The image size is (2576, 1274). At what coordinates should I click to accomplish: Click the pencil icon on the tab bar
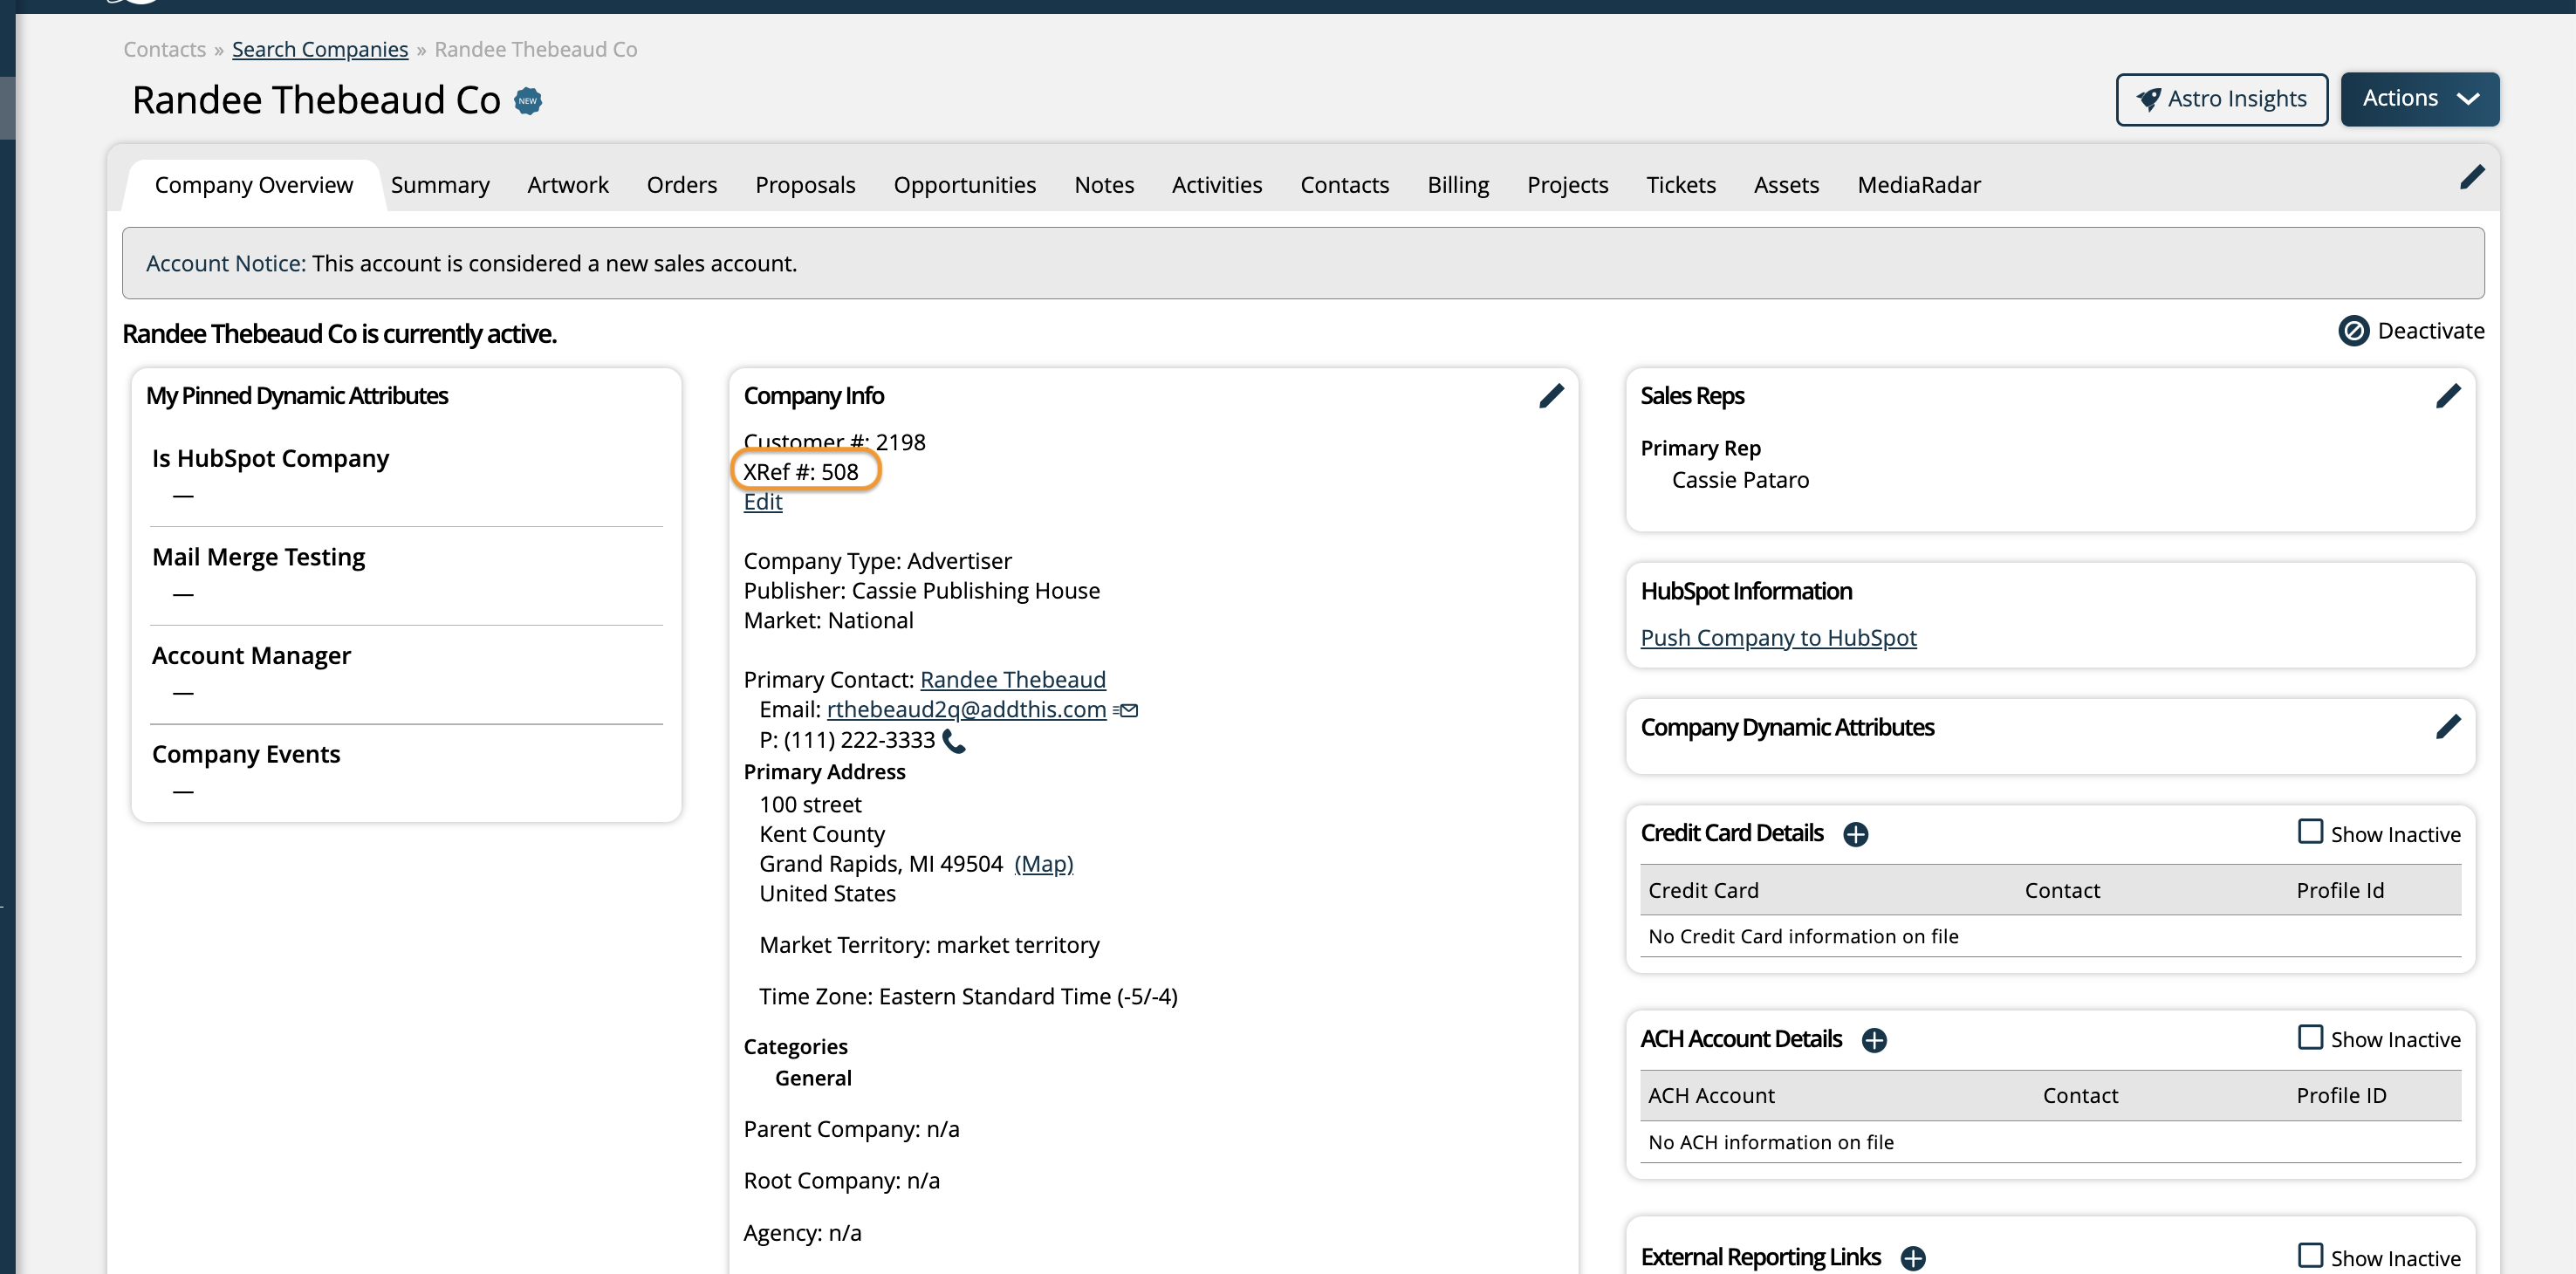[x=2471, y=178]
